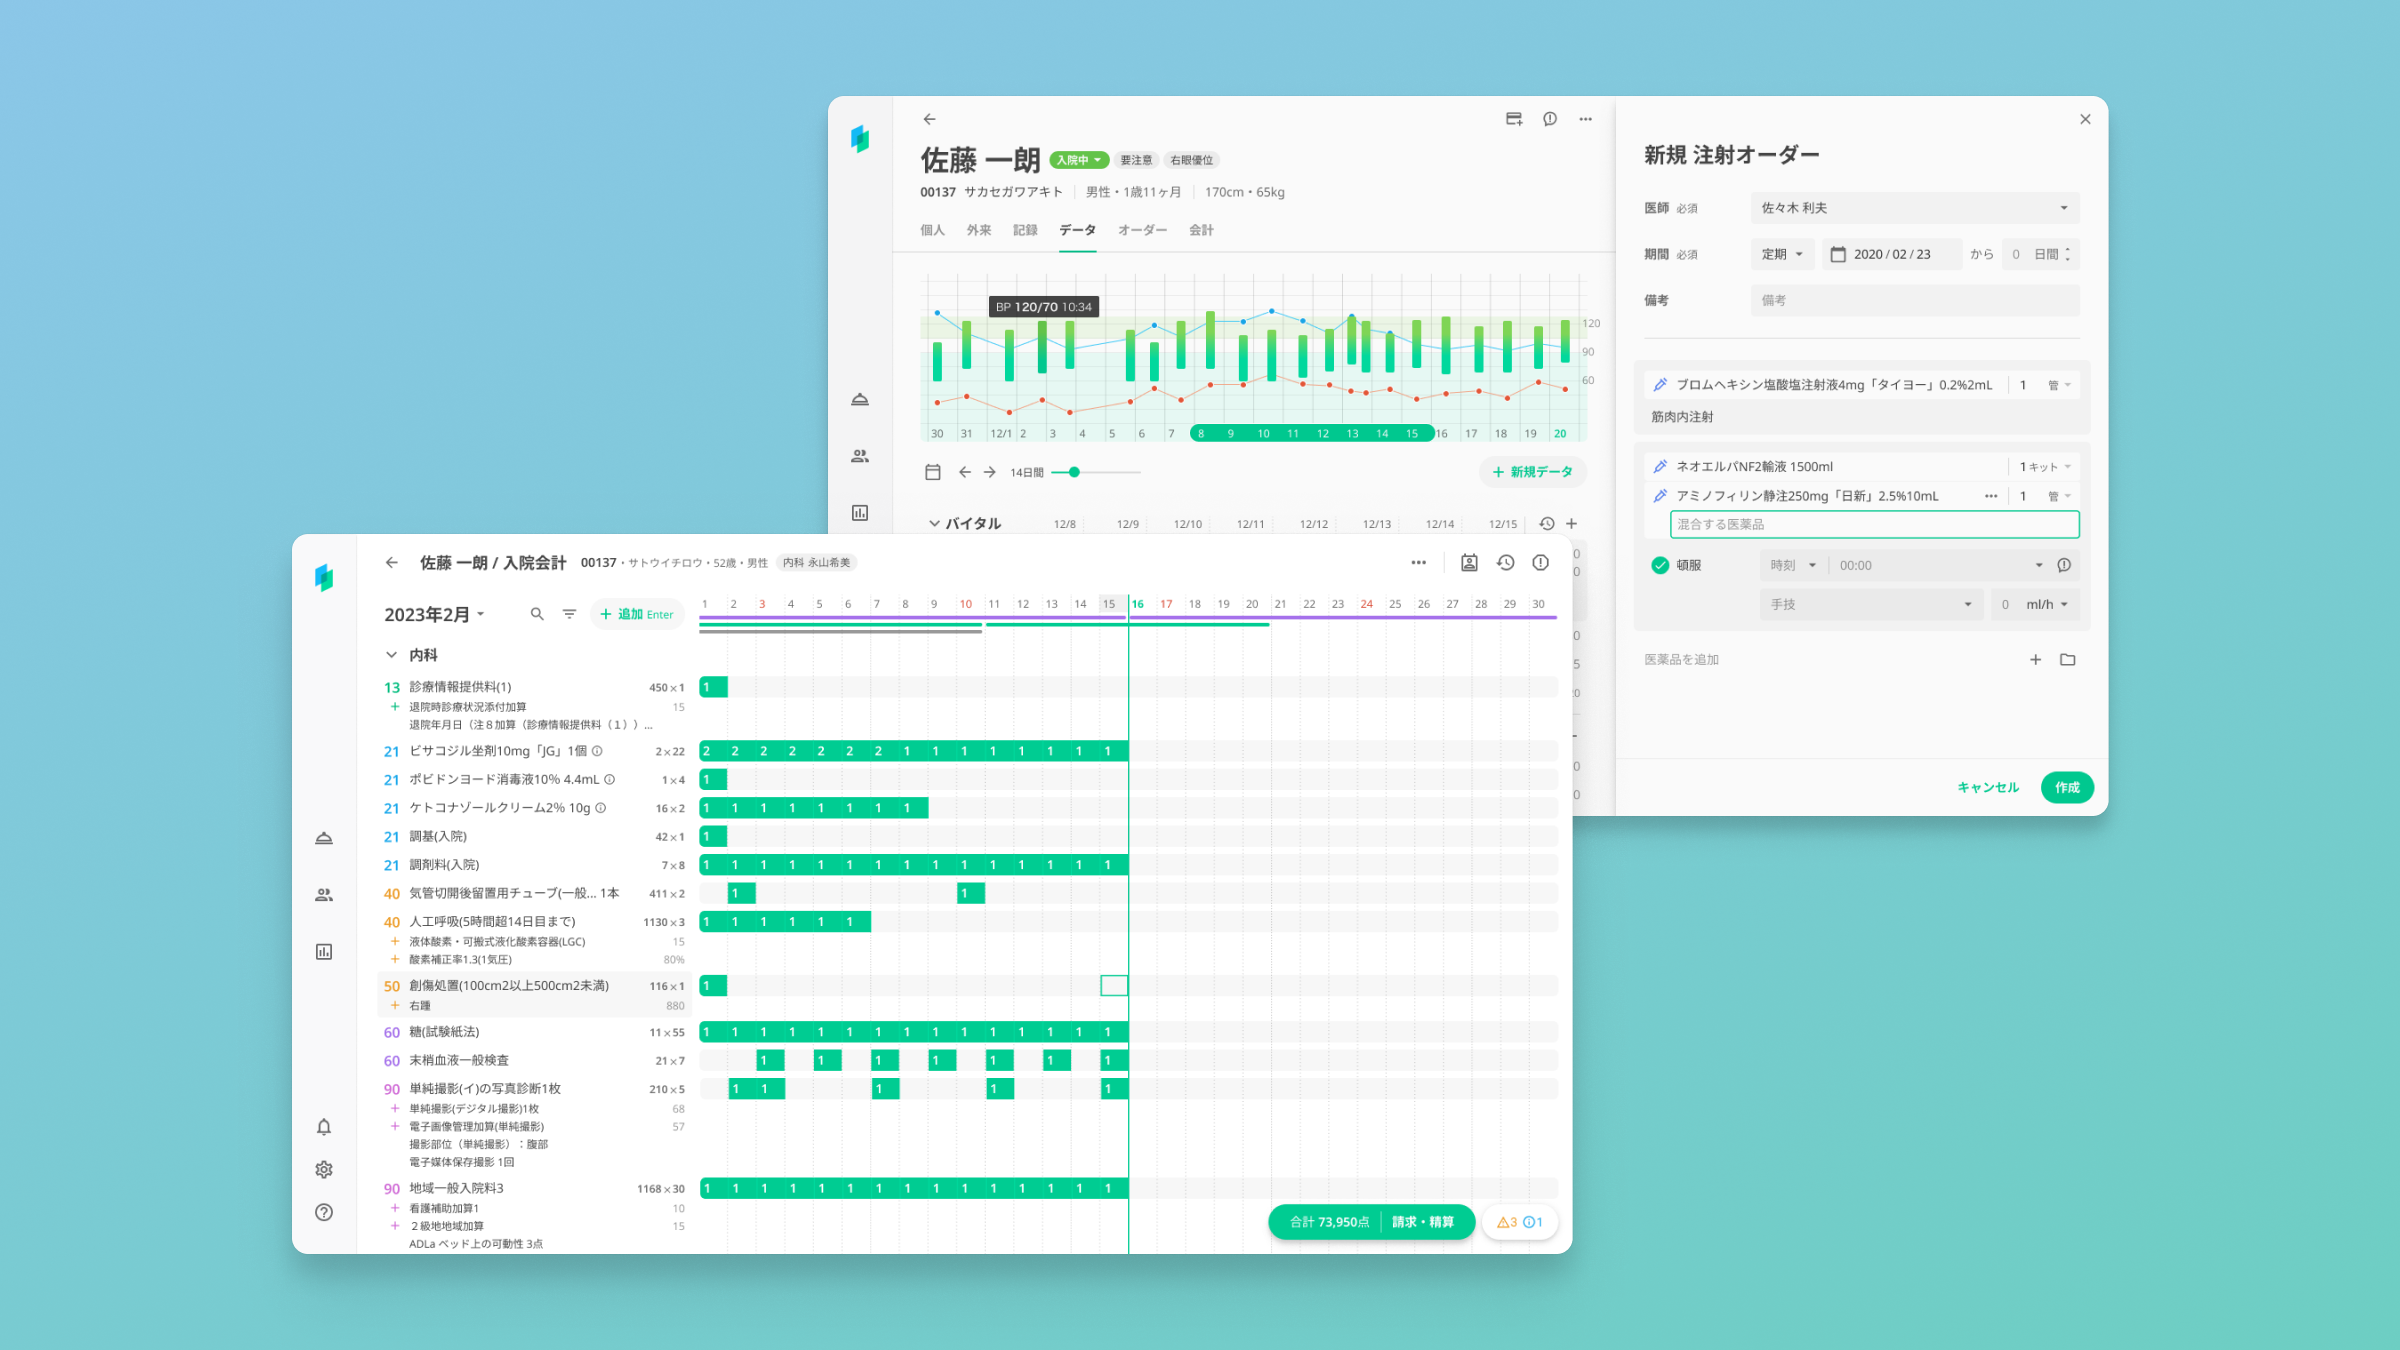Image resolution: width=2400 pixels, height=1350 pixels.
Task: Collapse the 内科 section
Action: tap(391, 655)
